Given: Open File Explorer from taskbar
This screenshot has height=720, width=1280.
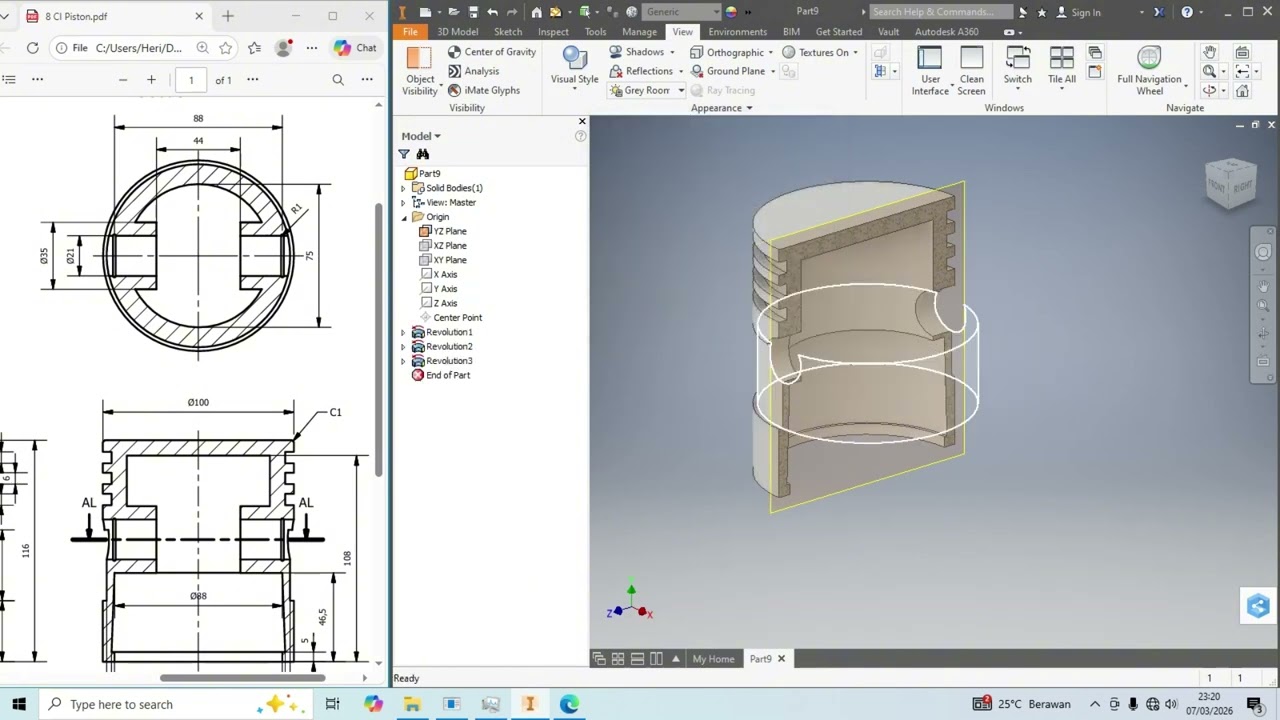Looking at the screenshot, I should coord(412,704).
